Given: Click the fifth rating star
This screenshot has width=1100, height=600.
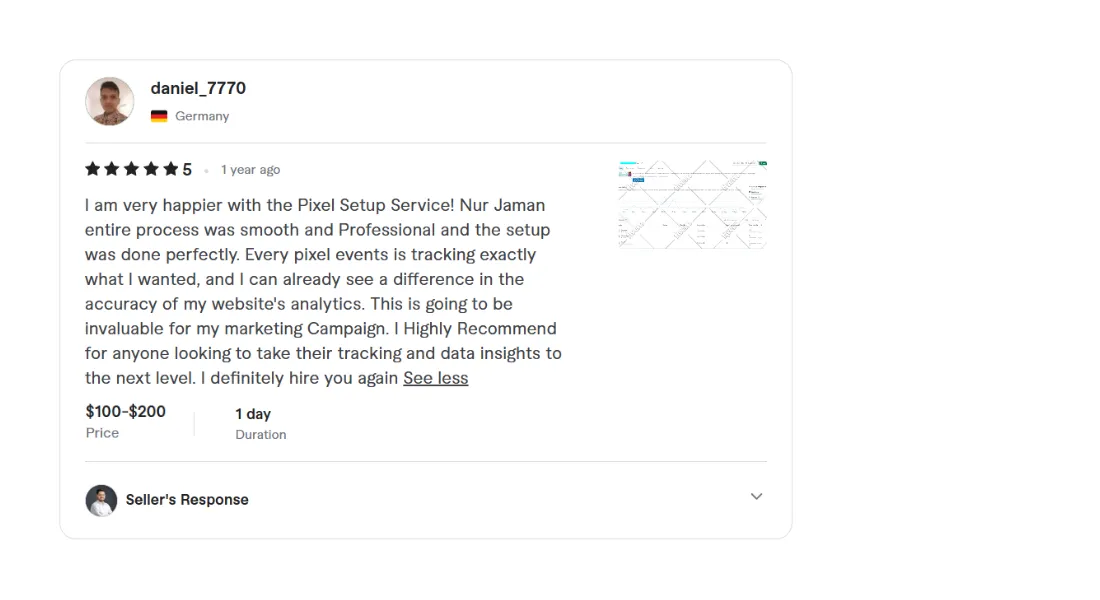Looking at the screenshot, I should (170, 169).
